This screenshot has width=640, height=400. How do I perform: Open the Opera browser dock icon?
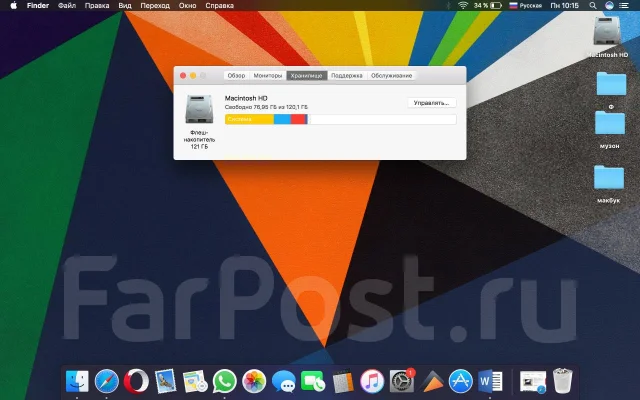136,381
